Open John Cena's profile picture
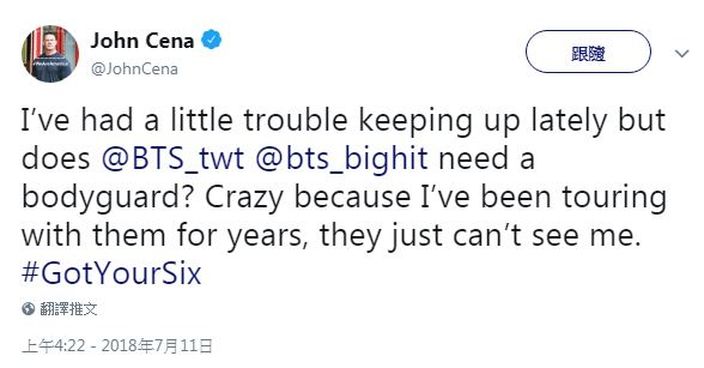Viewport: 704px width, 368px height. click(50, 54)
